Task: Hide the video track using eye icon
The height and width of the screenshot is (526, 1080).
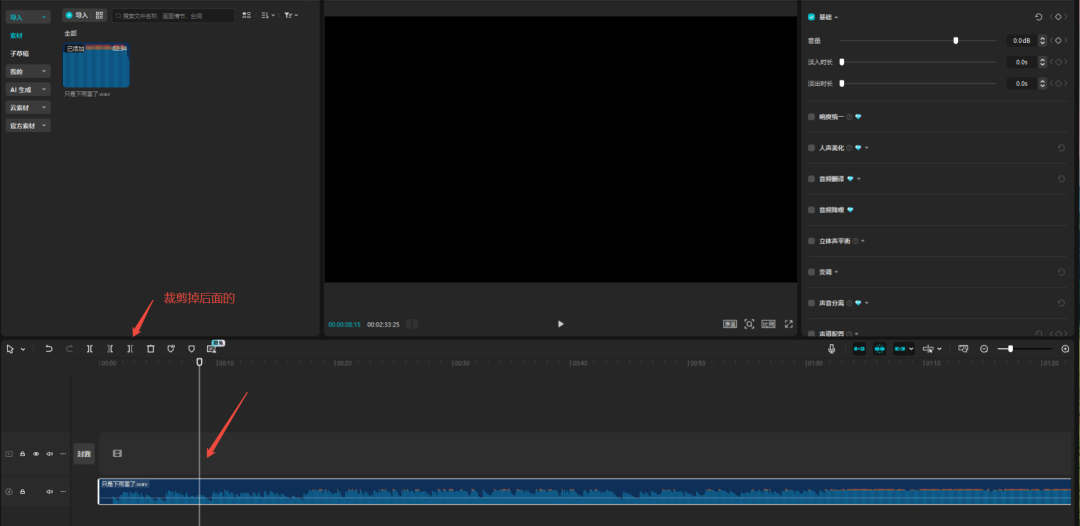Action: [36, 454]
